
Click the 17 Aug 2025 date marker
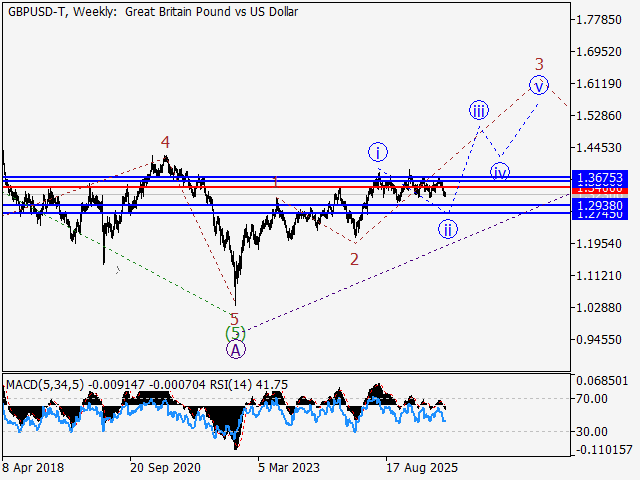pyautogui.click(x=422, y=467)
